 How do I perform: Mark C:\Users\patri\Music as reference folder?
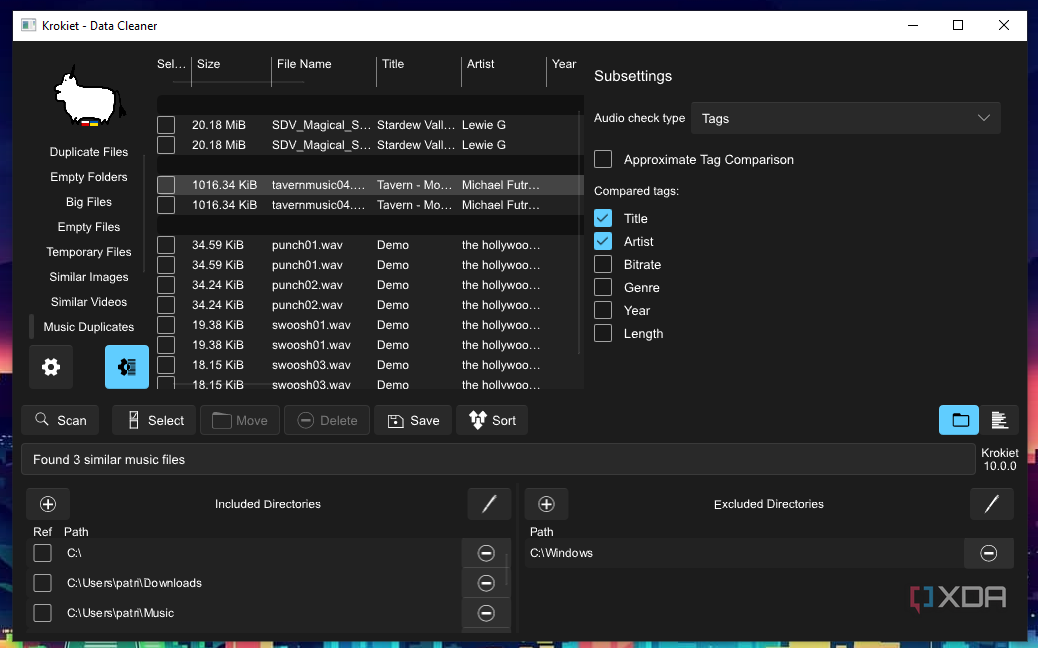tap(42, 613)
